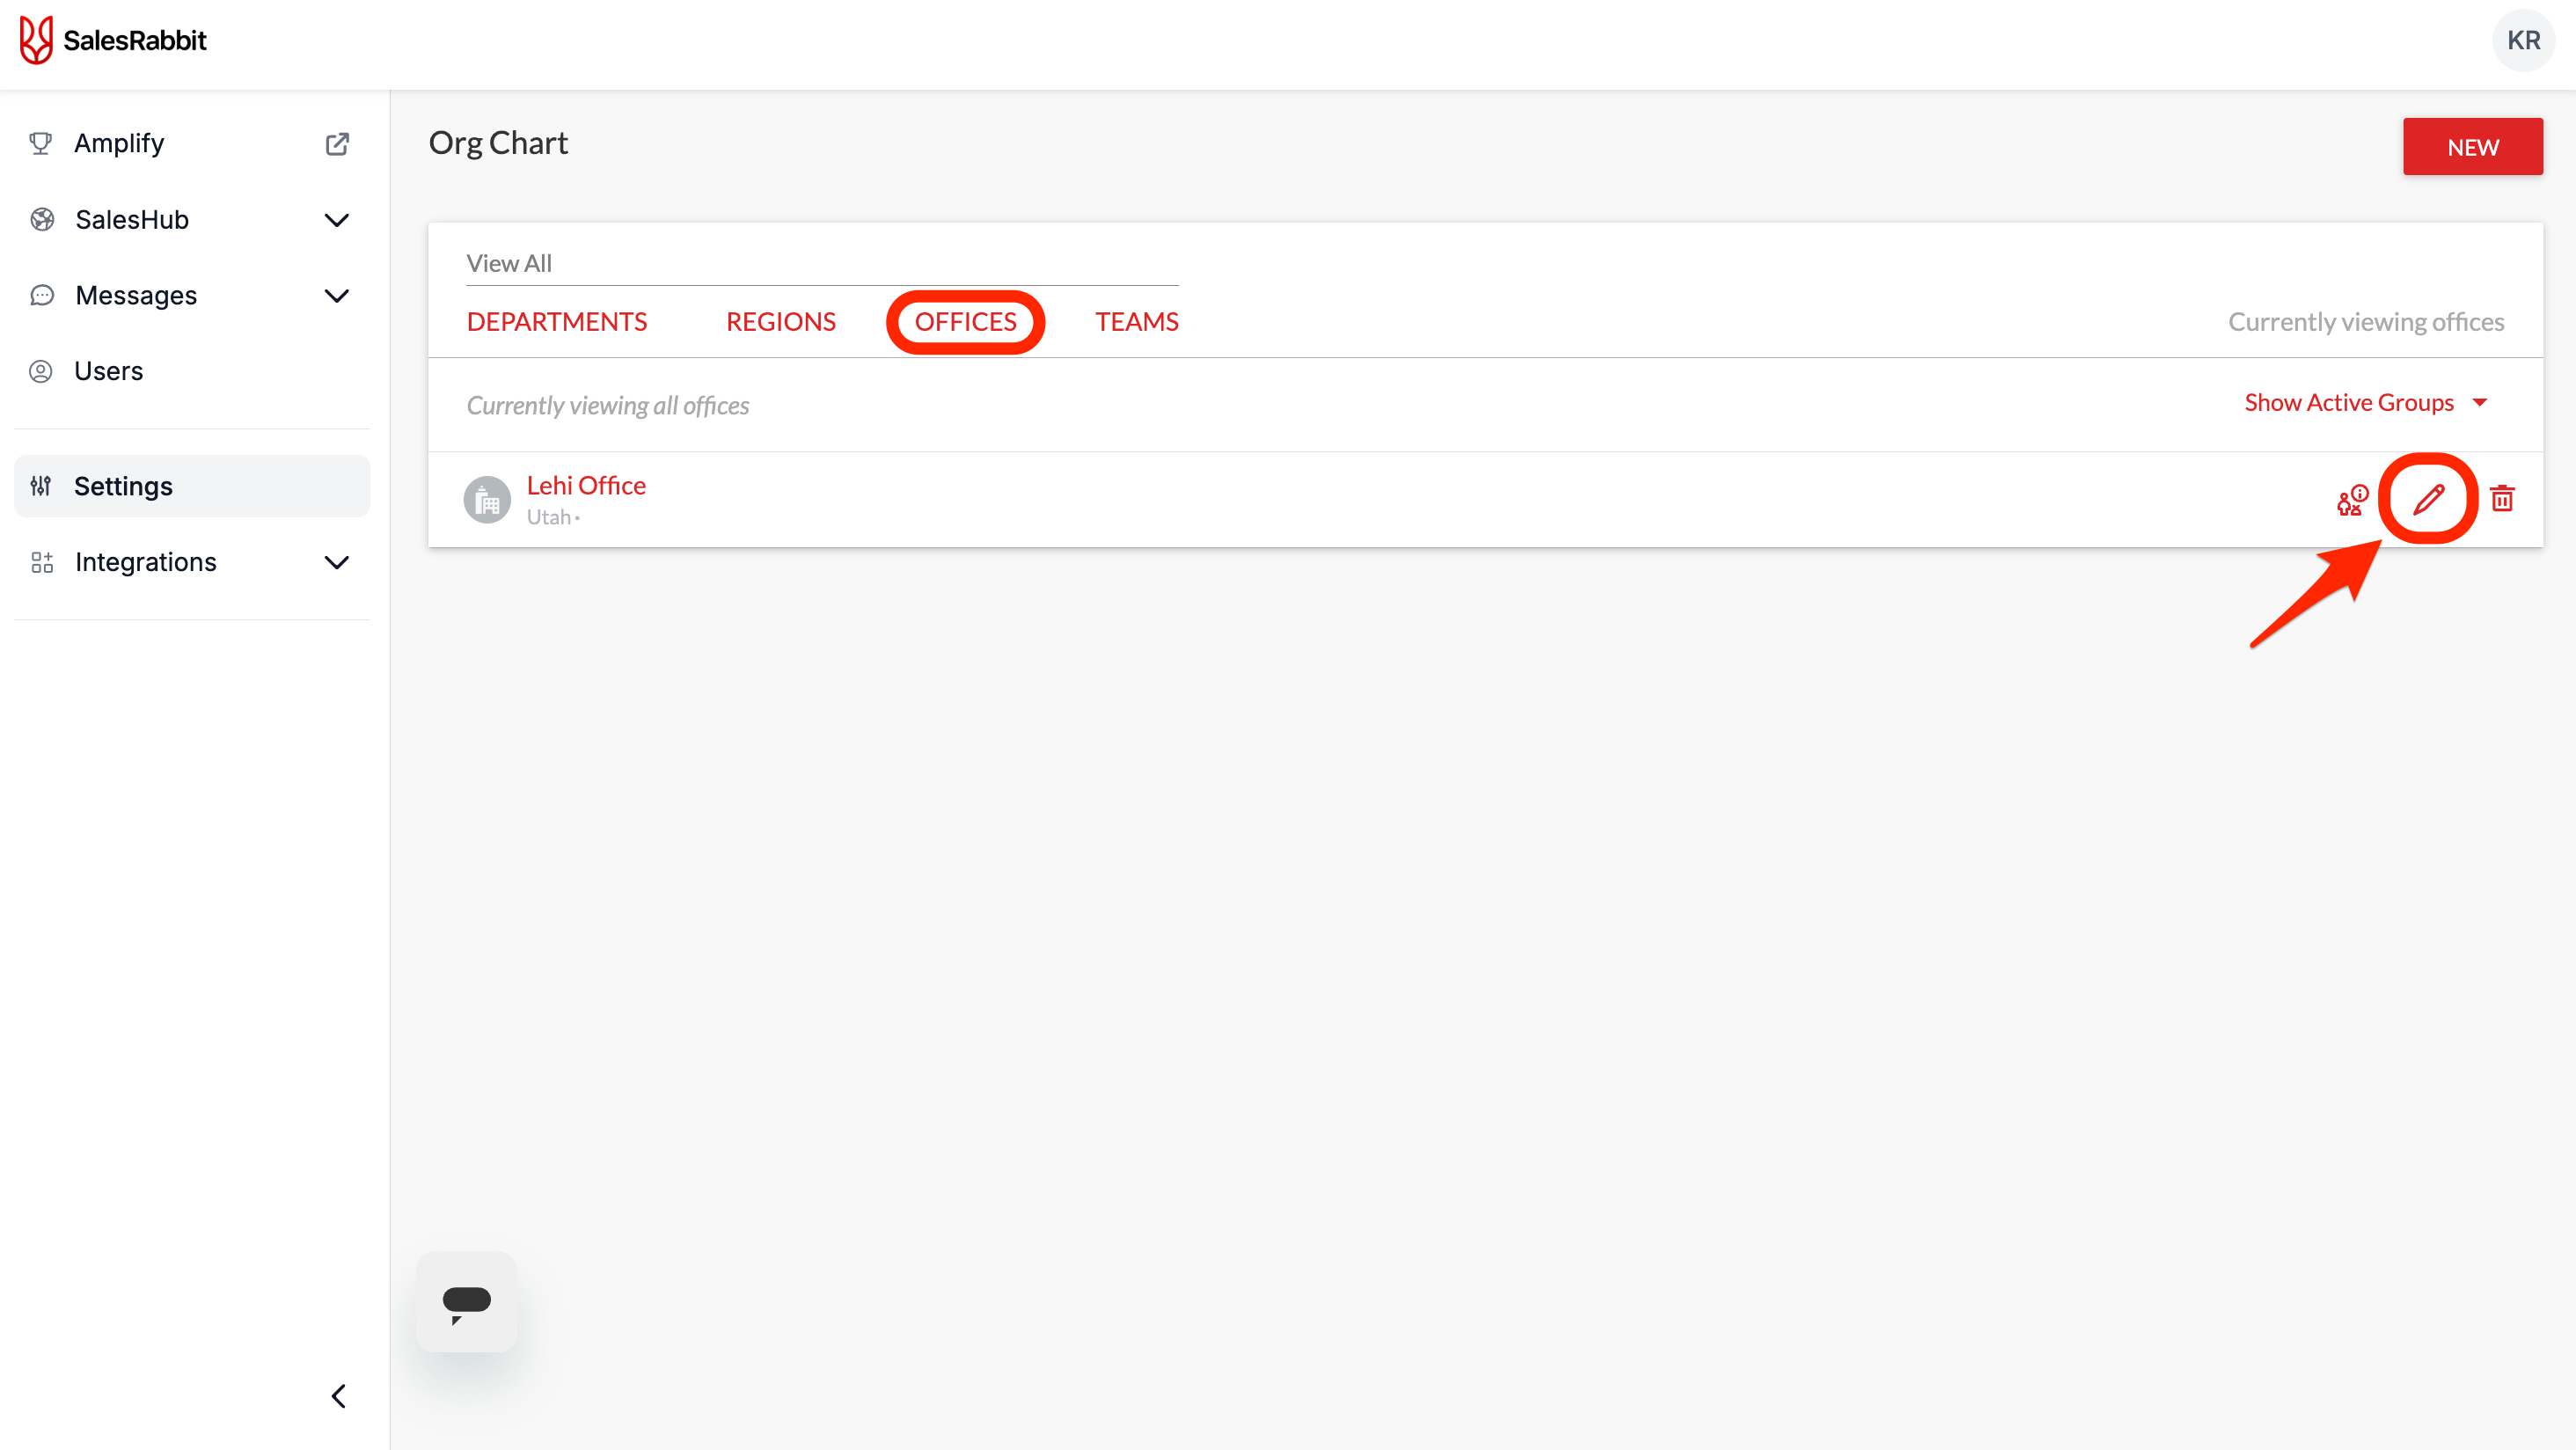Go to Users in the sidebar
This screenshot has width=2576, height=1450.
pos(108,371)
